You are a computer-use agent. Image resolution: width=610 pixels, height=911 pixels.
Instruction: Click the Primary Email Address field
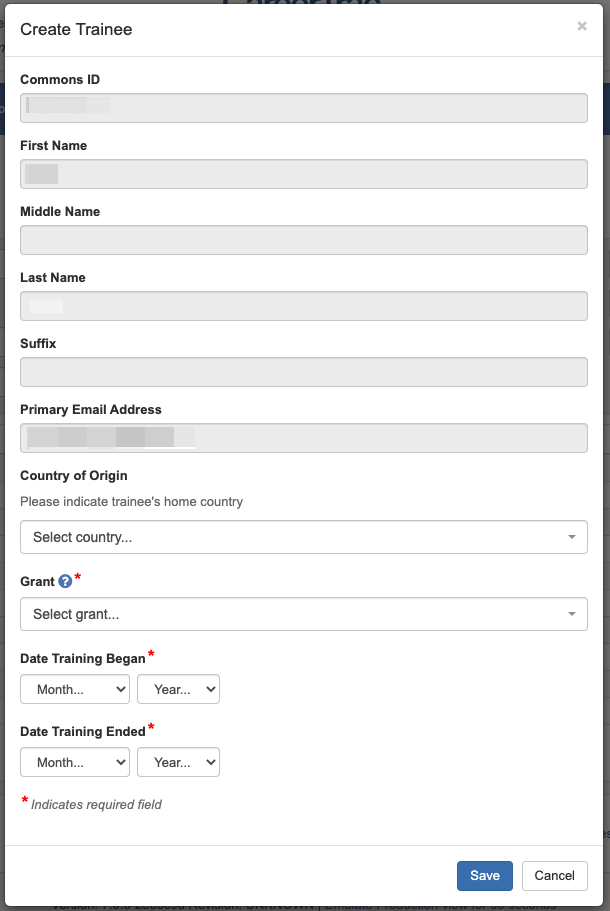[303, 438]
